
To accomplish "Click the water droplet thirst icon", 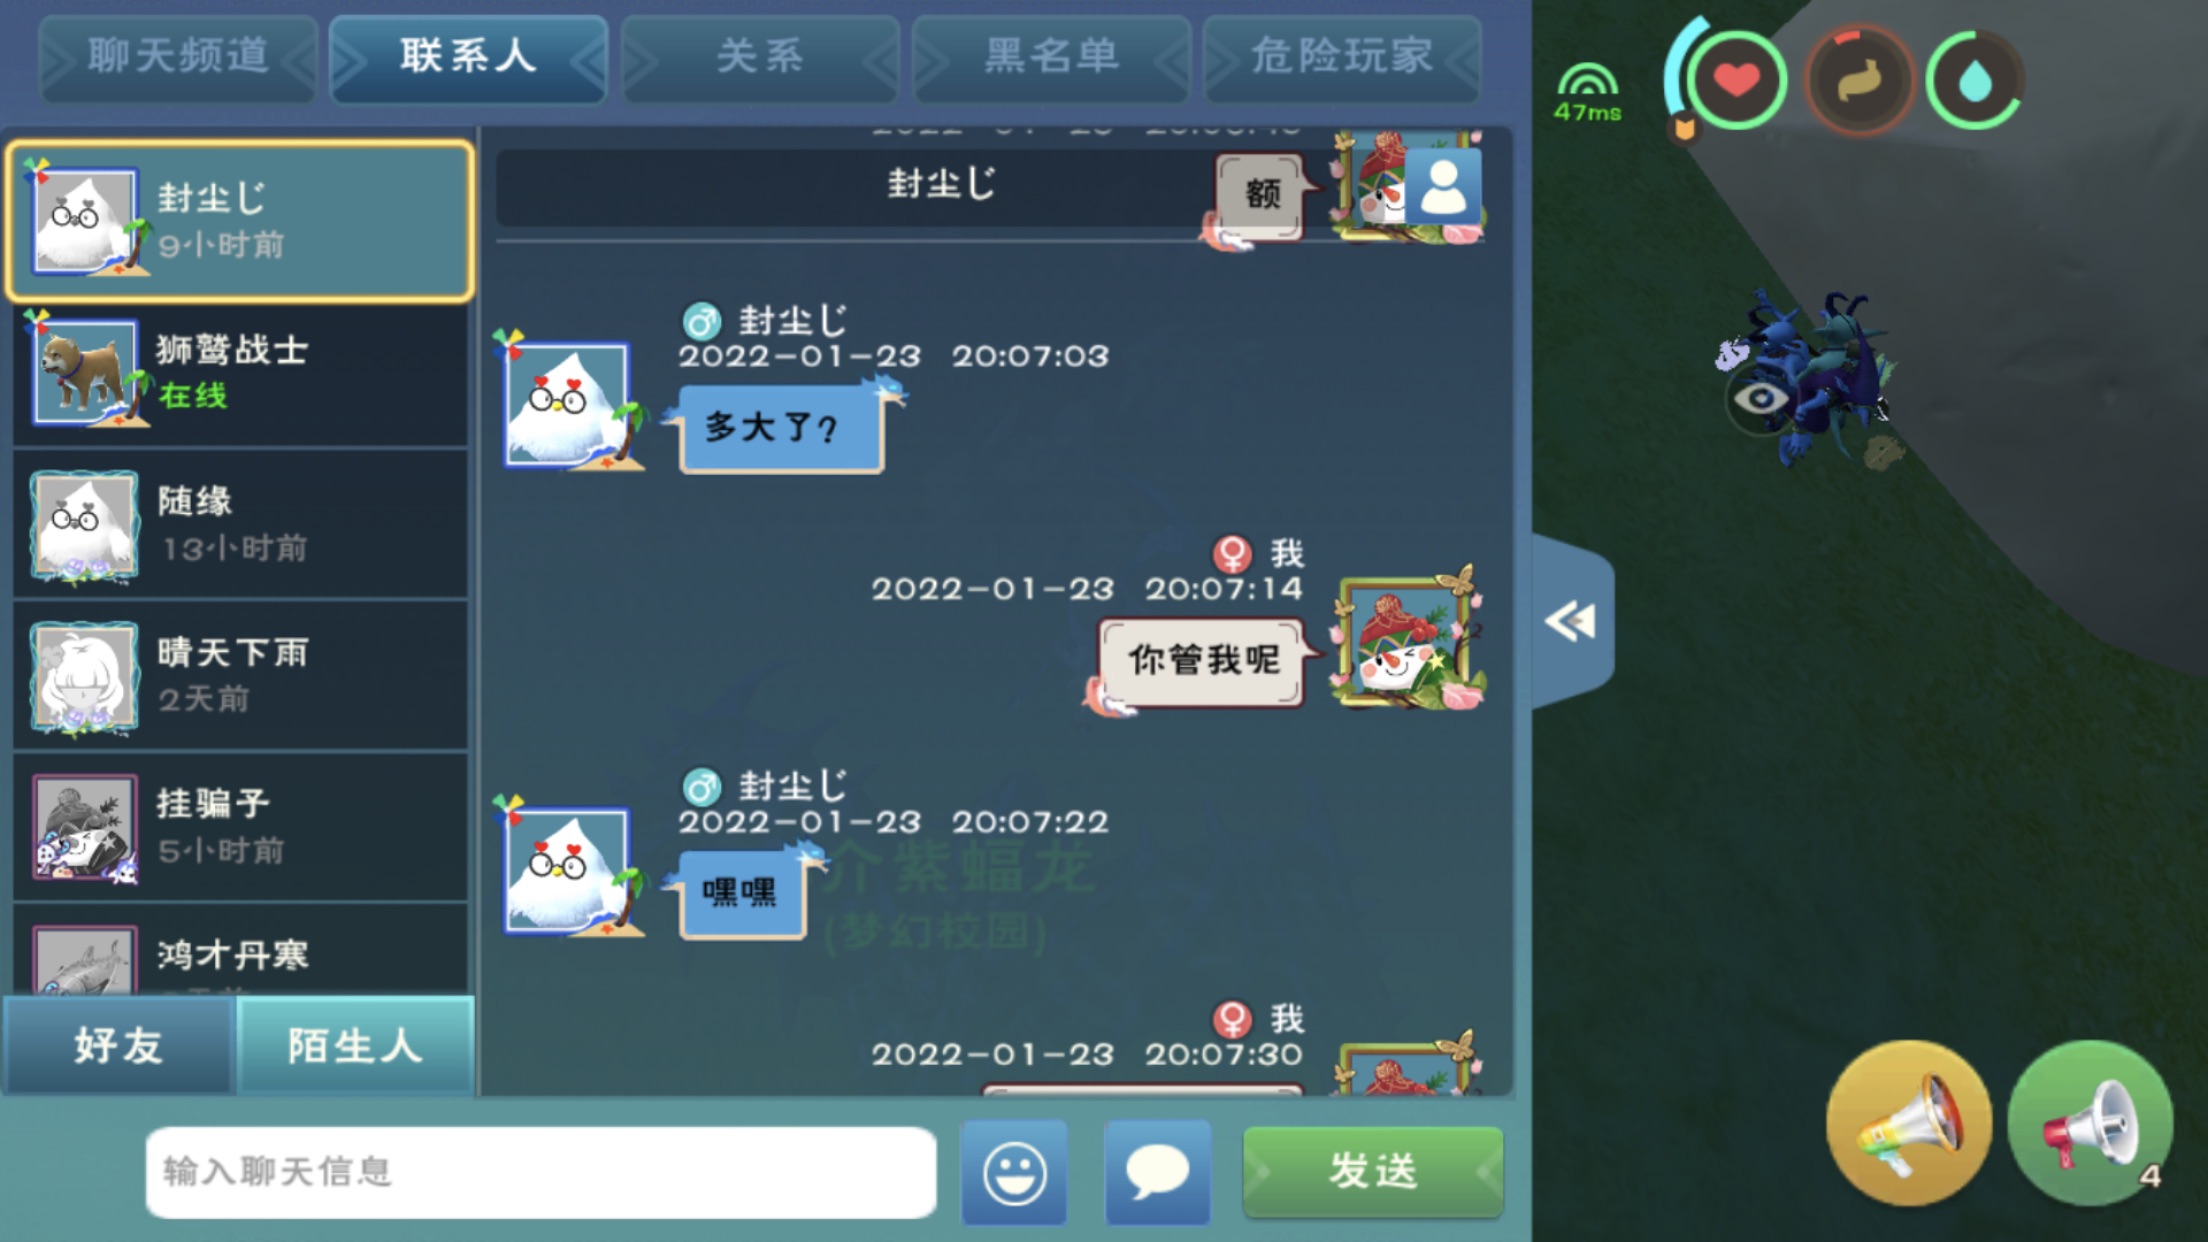I will 1974,80.
